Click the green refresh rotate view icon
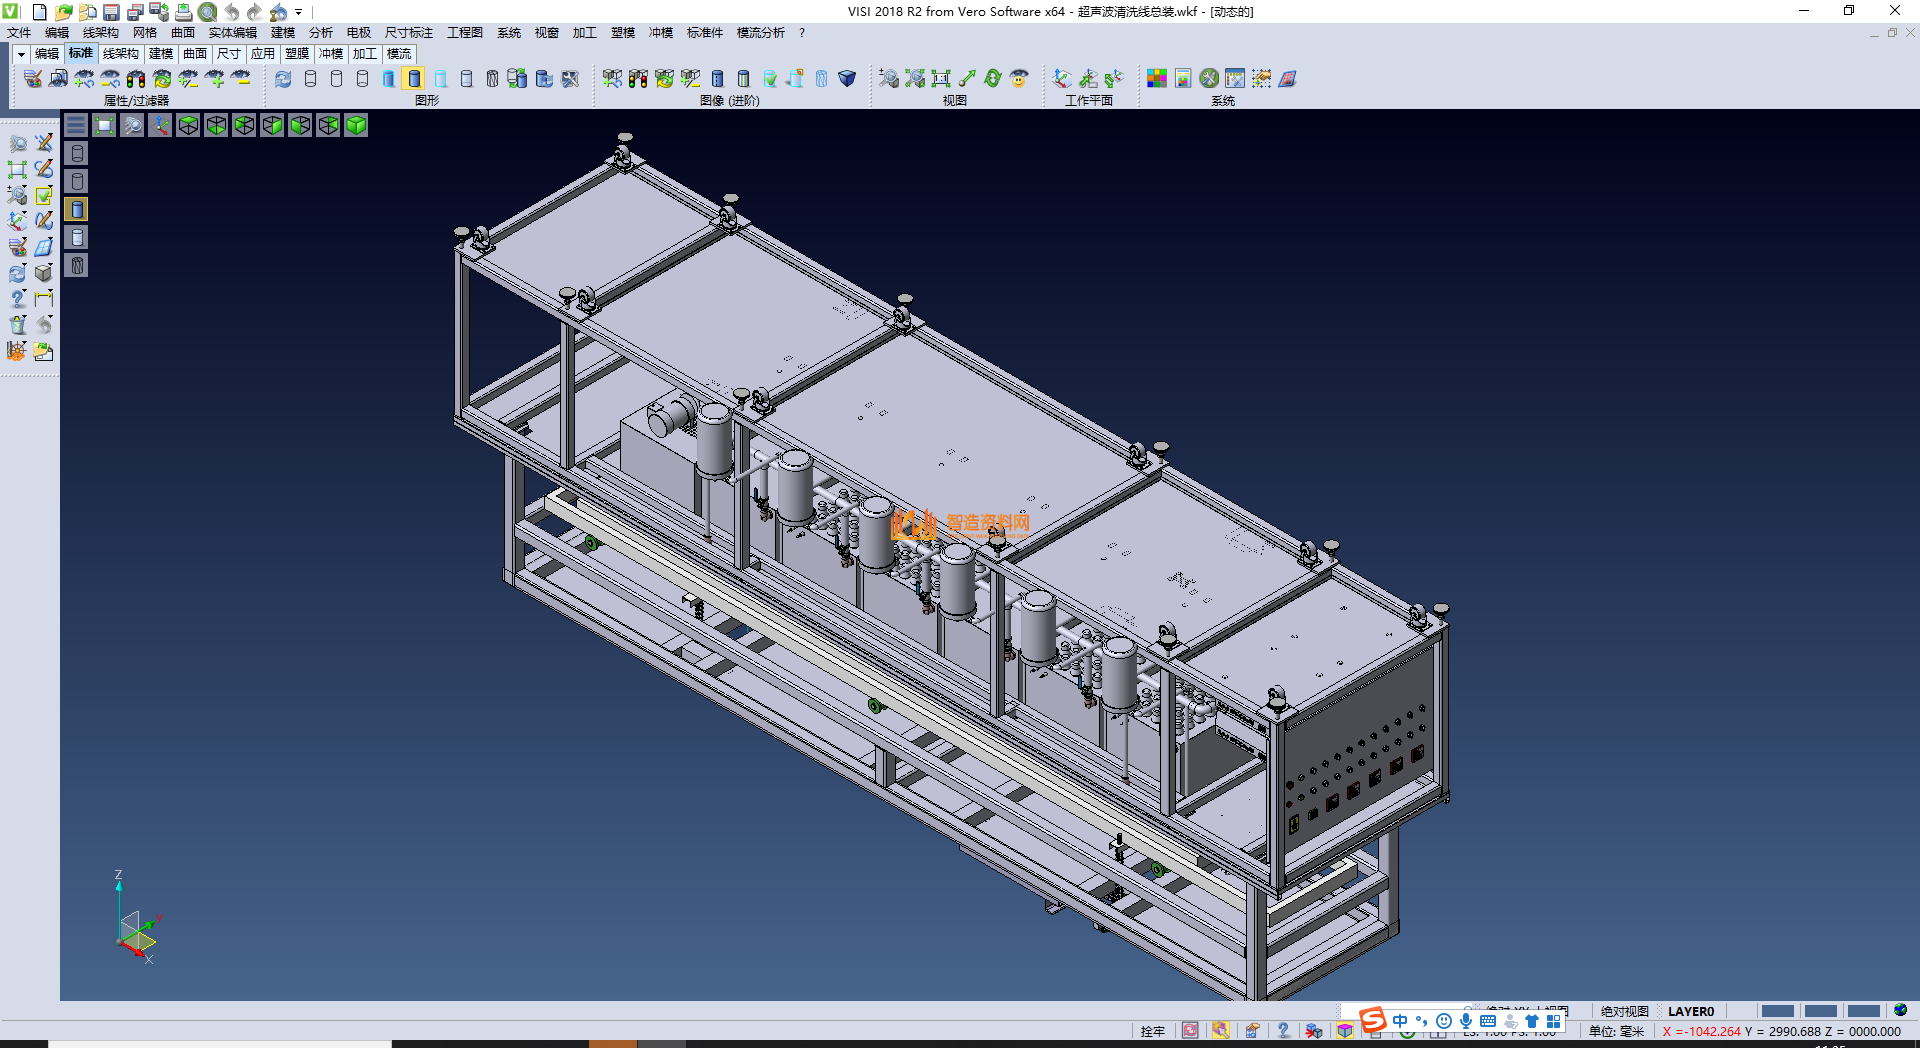The width and height of the screenshot is (1920, 1048). 992,79
